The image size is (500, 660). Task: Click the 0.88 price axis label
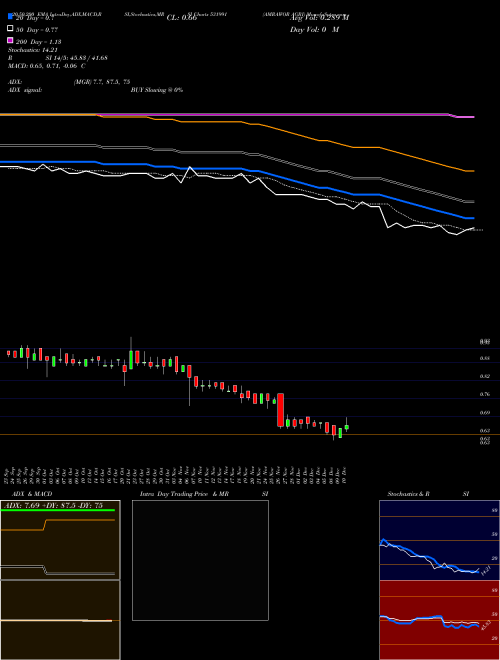point(485,358)
